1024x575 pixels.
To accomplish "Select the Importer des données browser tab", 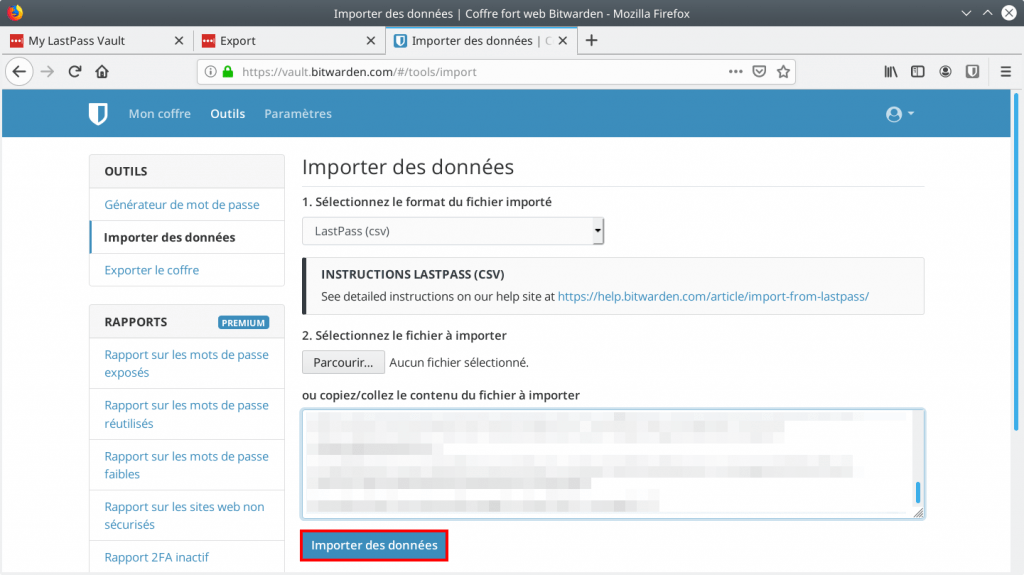I will coord(481,41).
